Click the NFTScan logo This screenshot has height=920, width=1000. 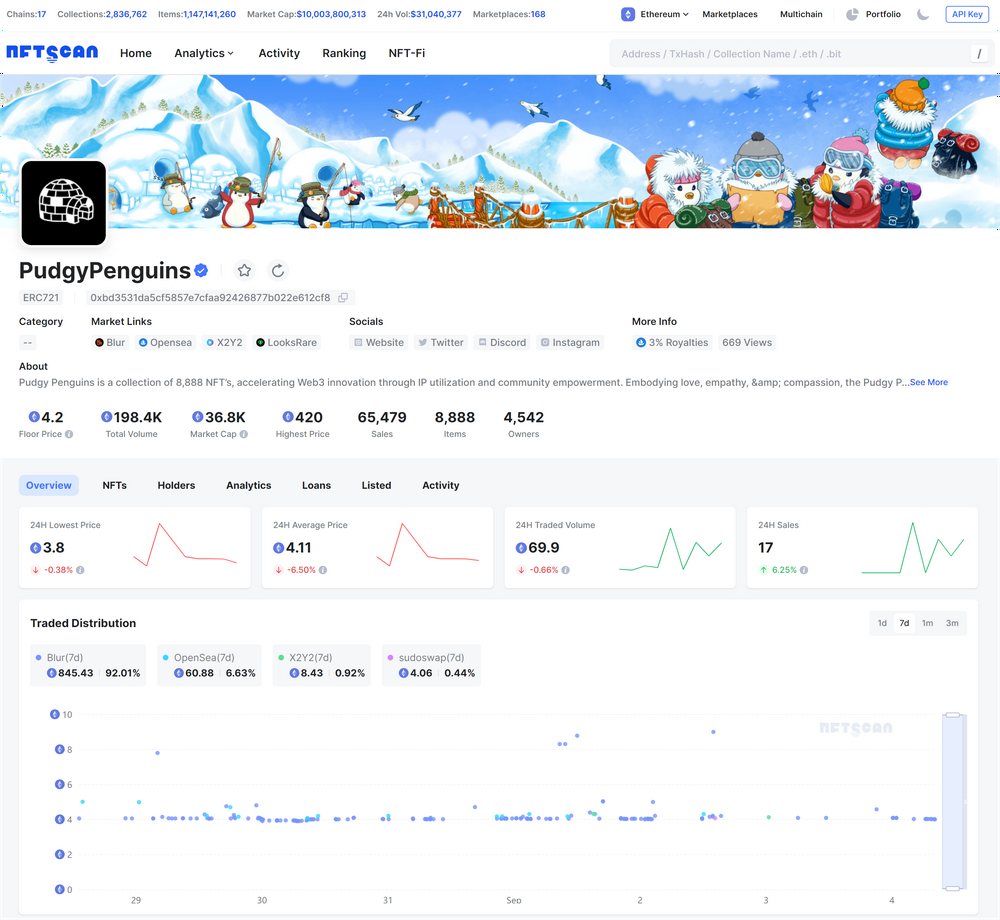coord(52,53)
